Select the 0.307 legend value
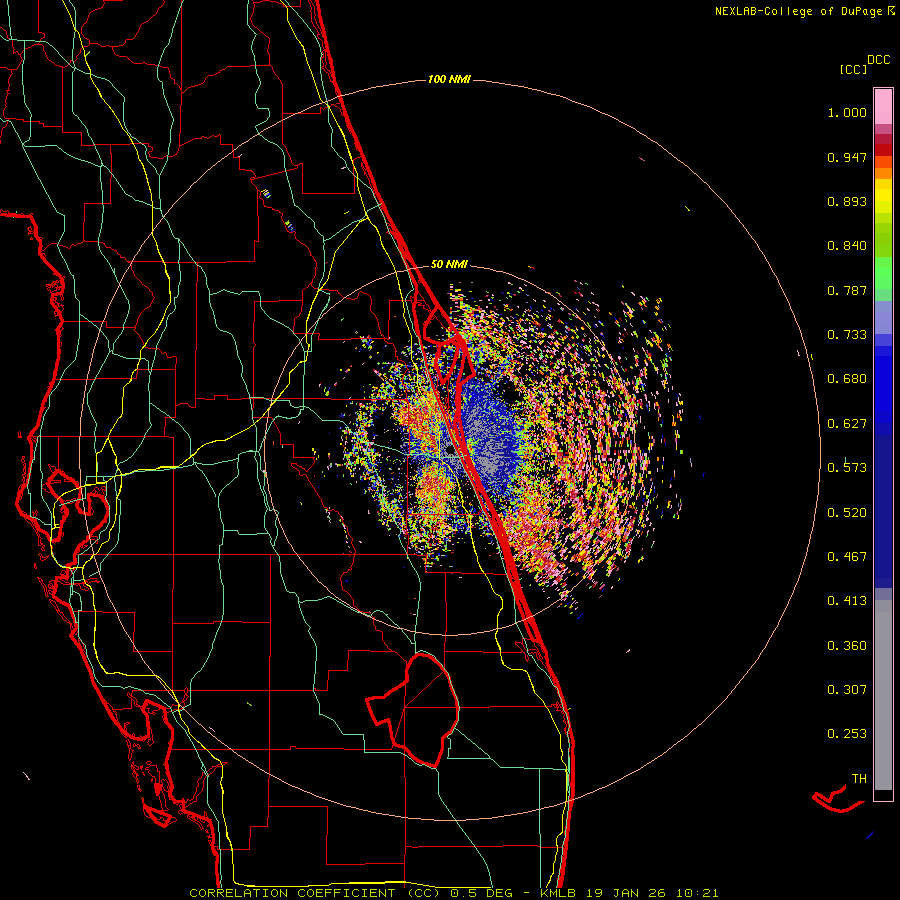The width and height of the screenshot is (900, 900). (847, 690)
